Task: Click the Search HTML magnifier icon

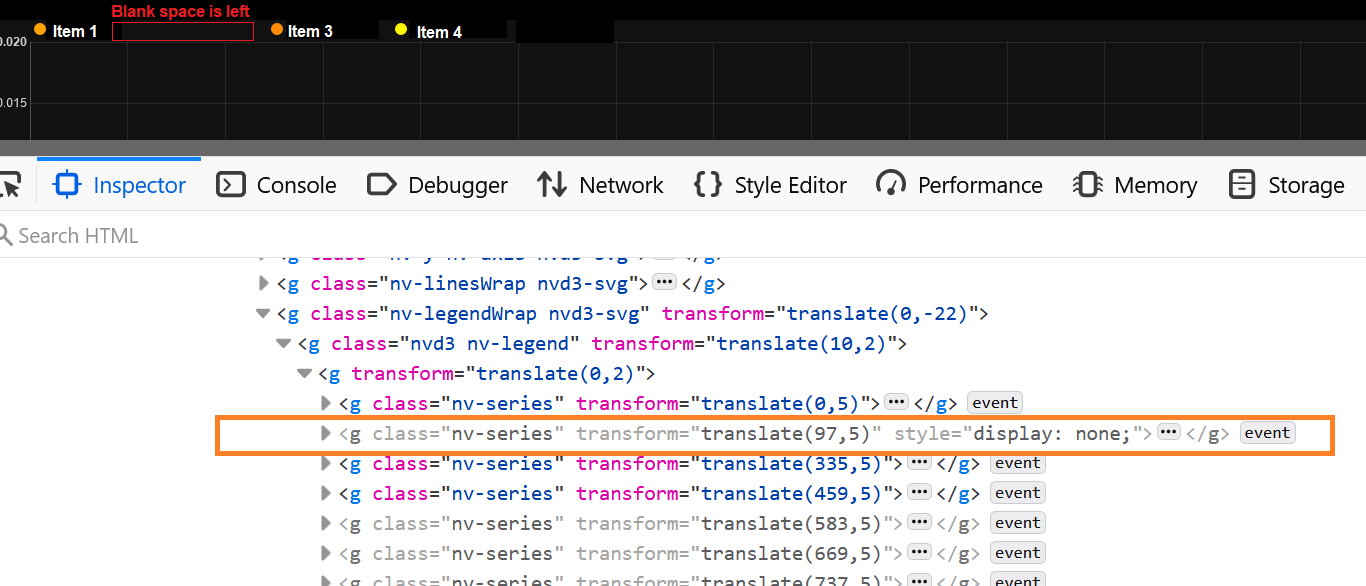Action: 5,236
